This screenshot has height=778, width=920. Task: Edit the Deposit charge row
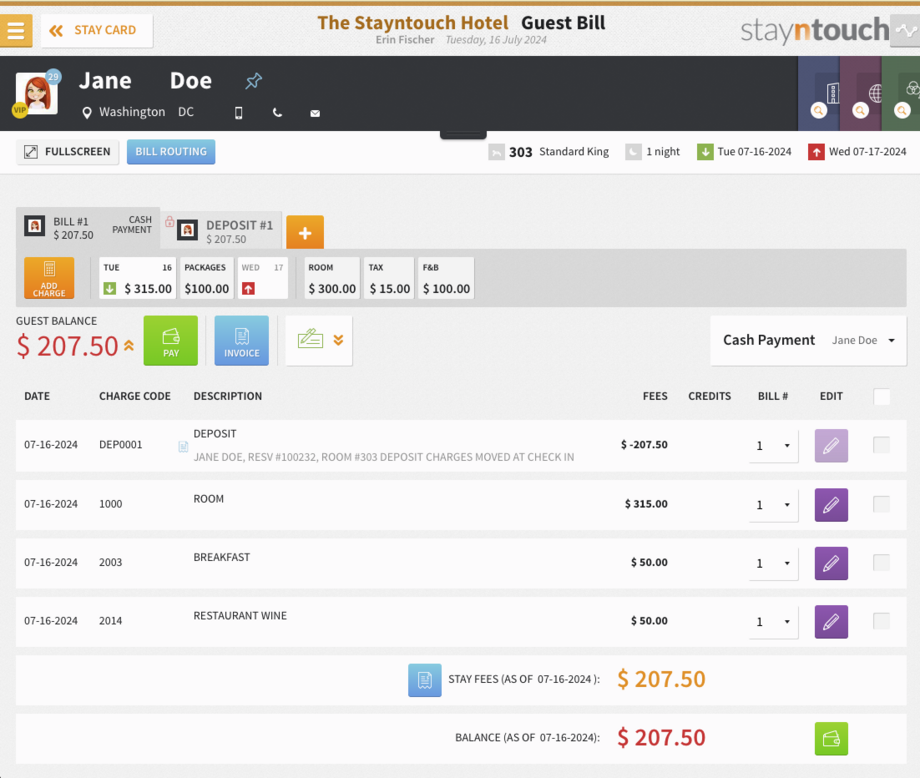coord(831,446)
